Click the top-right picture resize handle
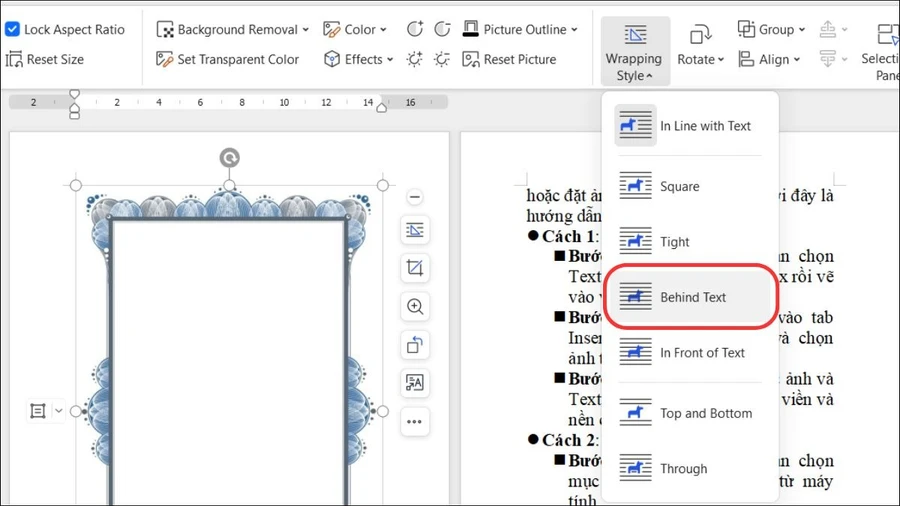Screen dimensions: 900x506 pos(383,185)
